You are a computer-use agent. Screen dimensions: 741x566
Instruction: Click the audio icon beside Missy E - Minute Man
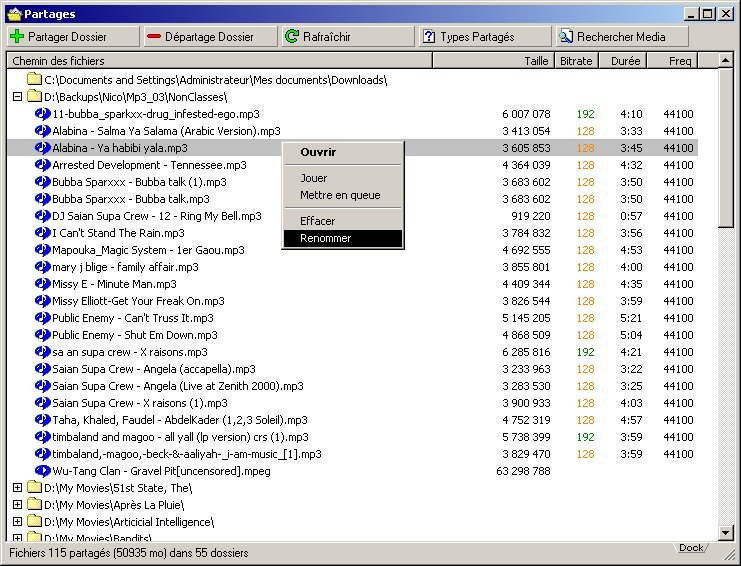tap(42, 284)
